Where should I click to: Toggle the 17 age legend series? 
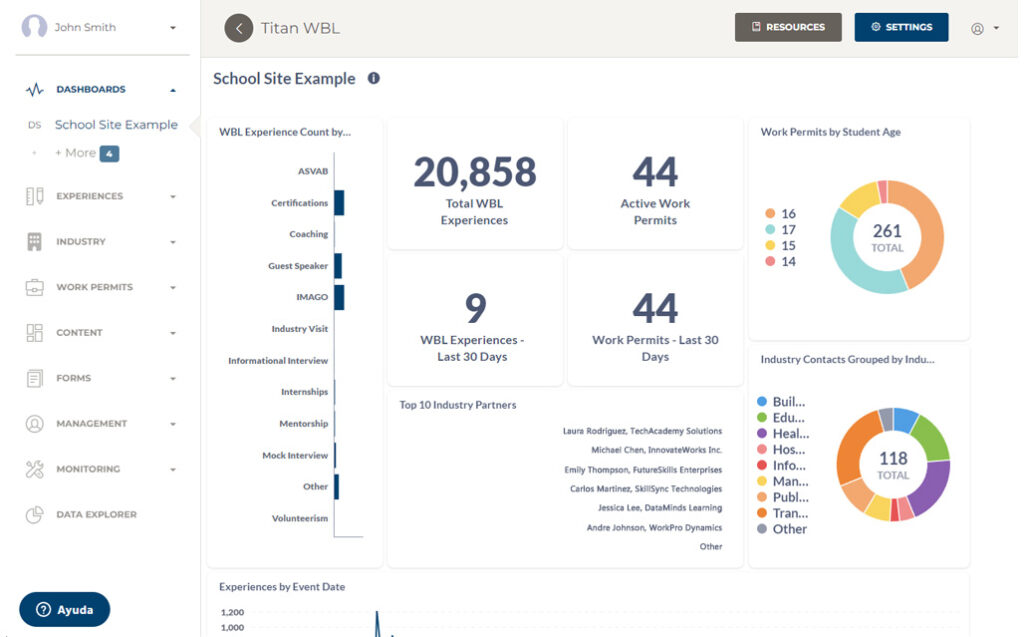[780, 230]
